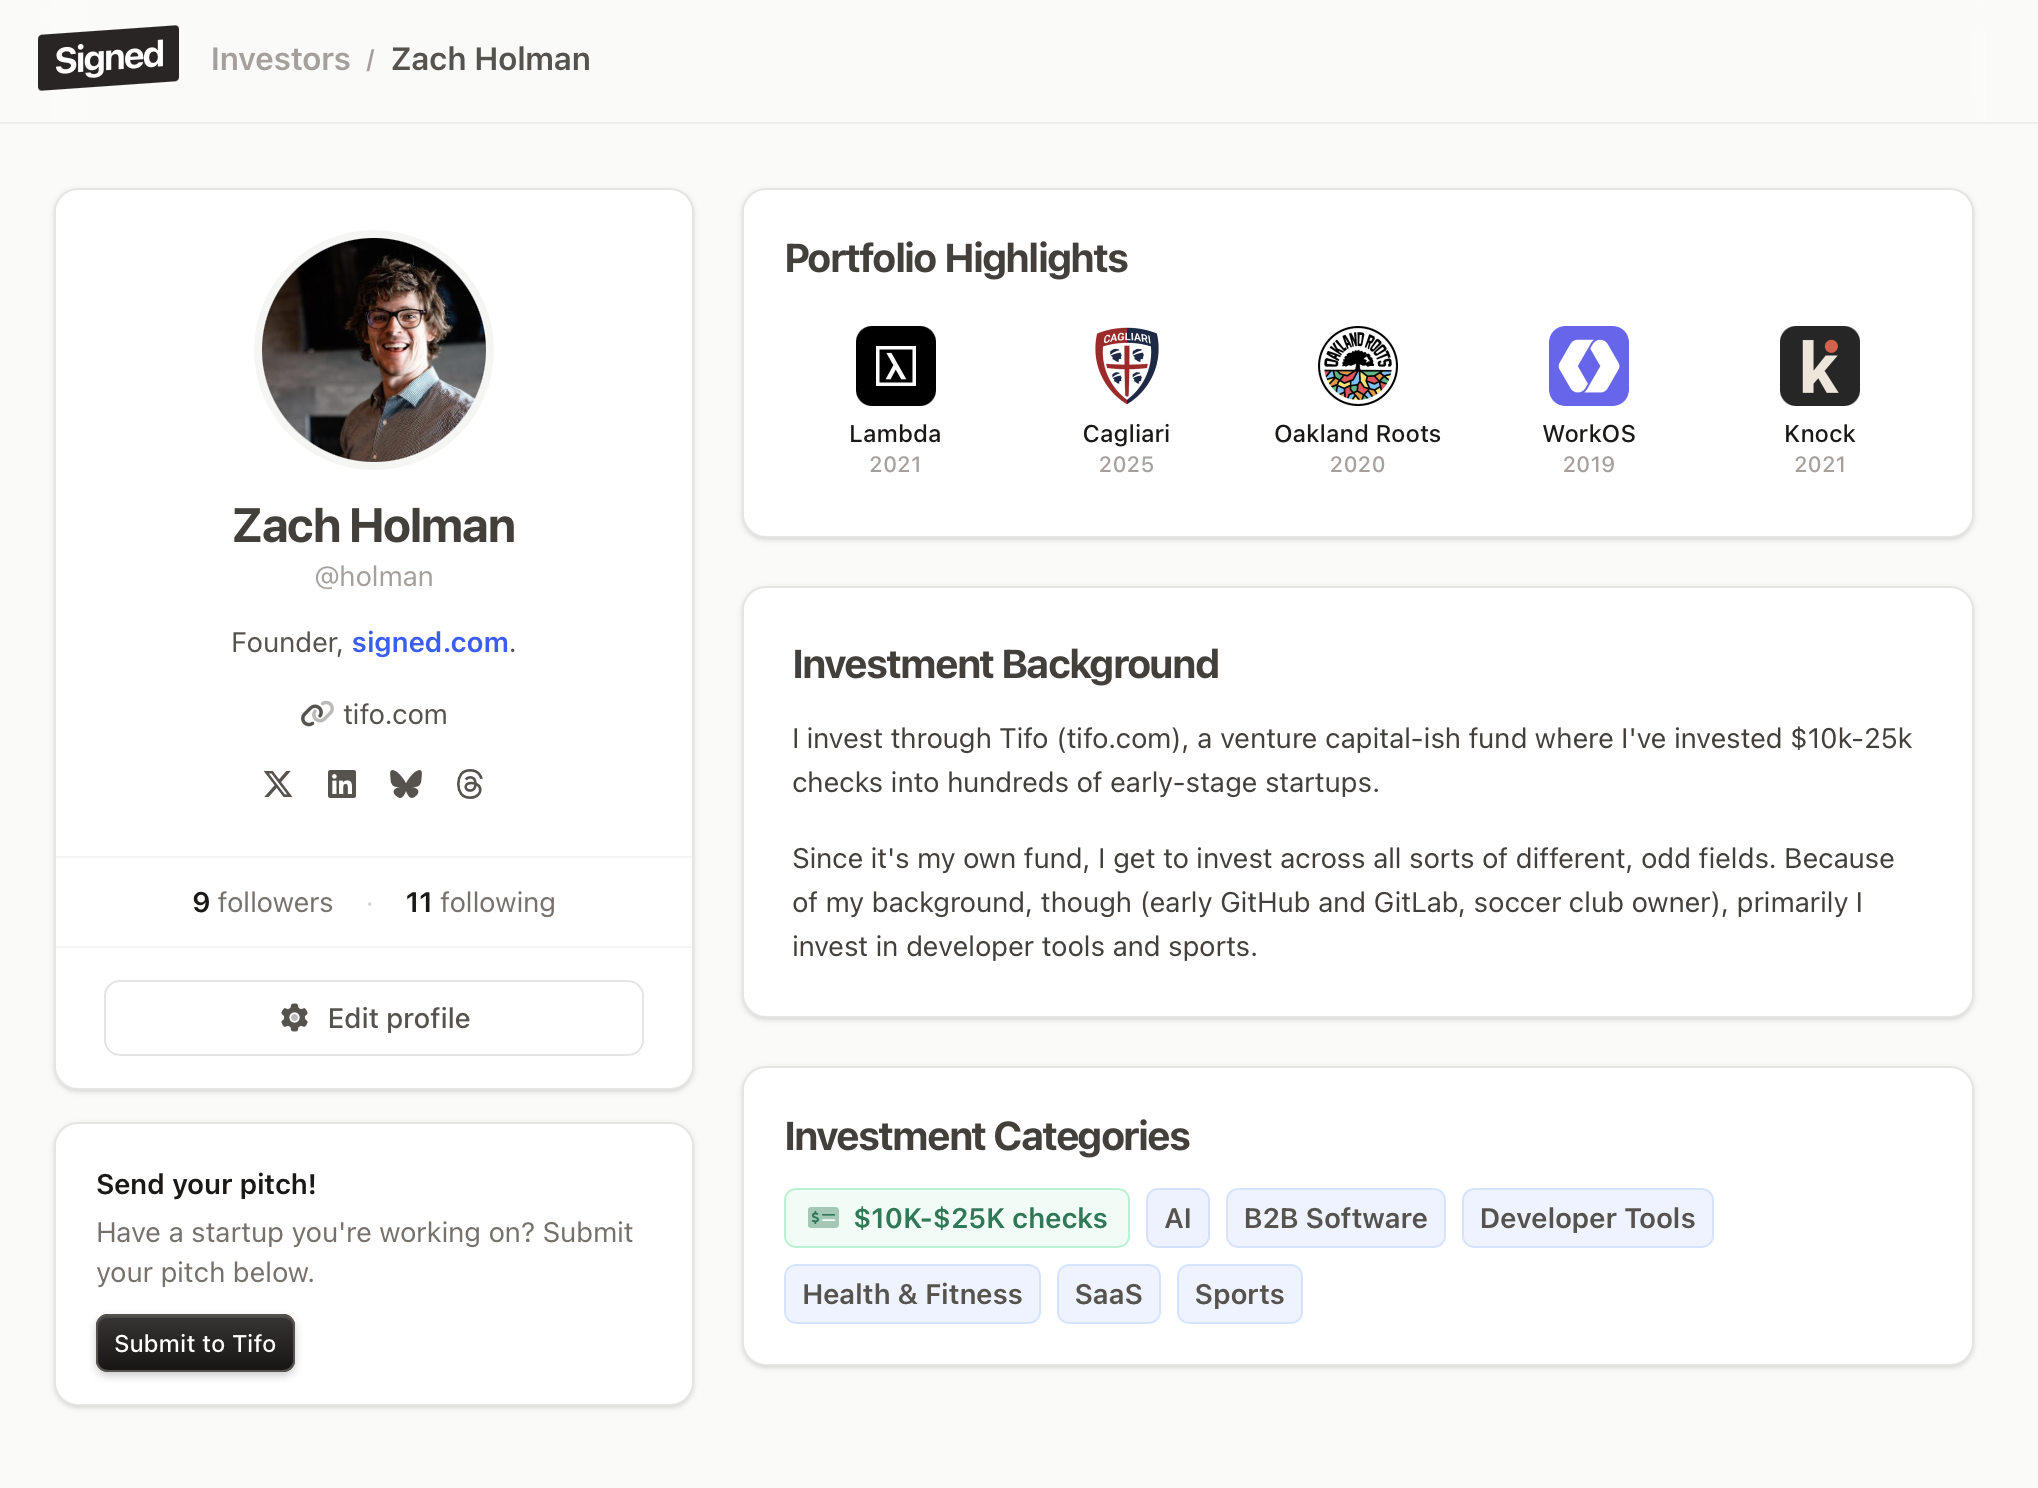View the 9 followers list
Viewport: 2038px width, 1488px height.
(x=262, y=902)
